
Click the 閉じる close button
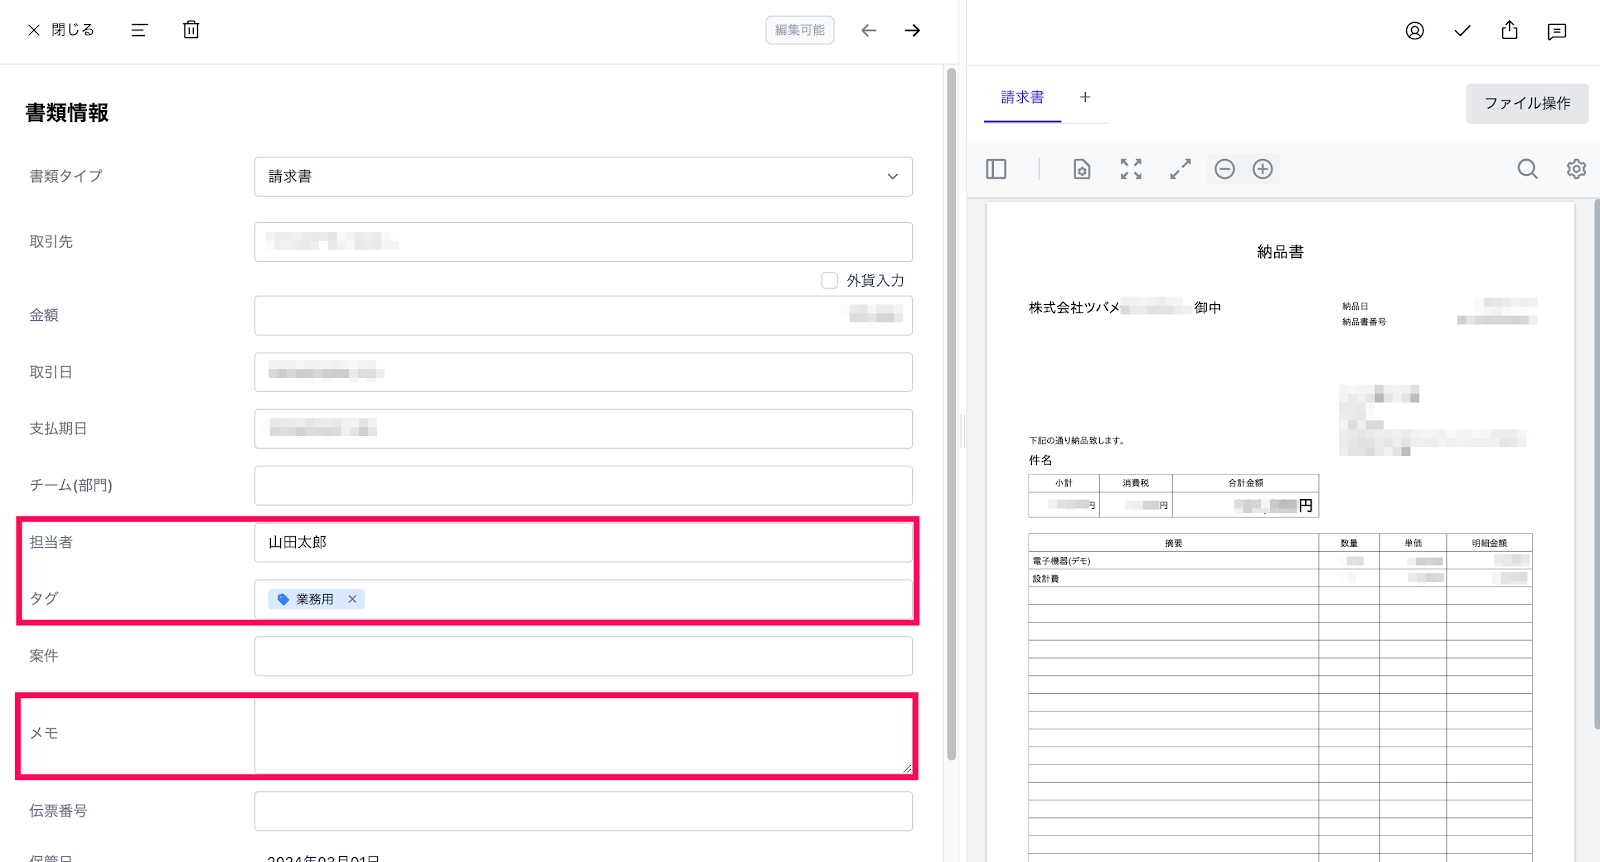click(61, 30)
